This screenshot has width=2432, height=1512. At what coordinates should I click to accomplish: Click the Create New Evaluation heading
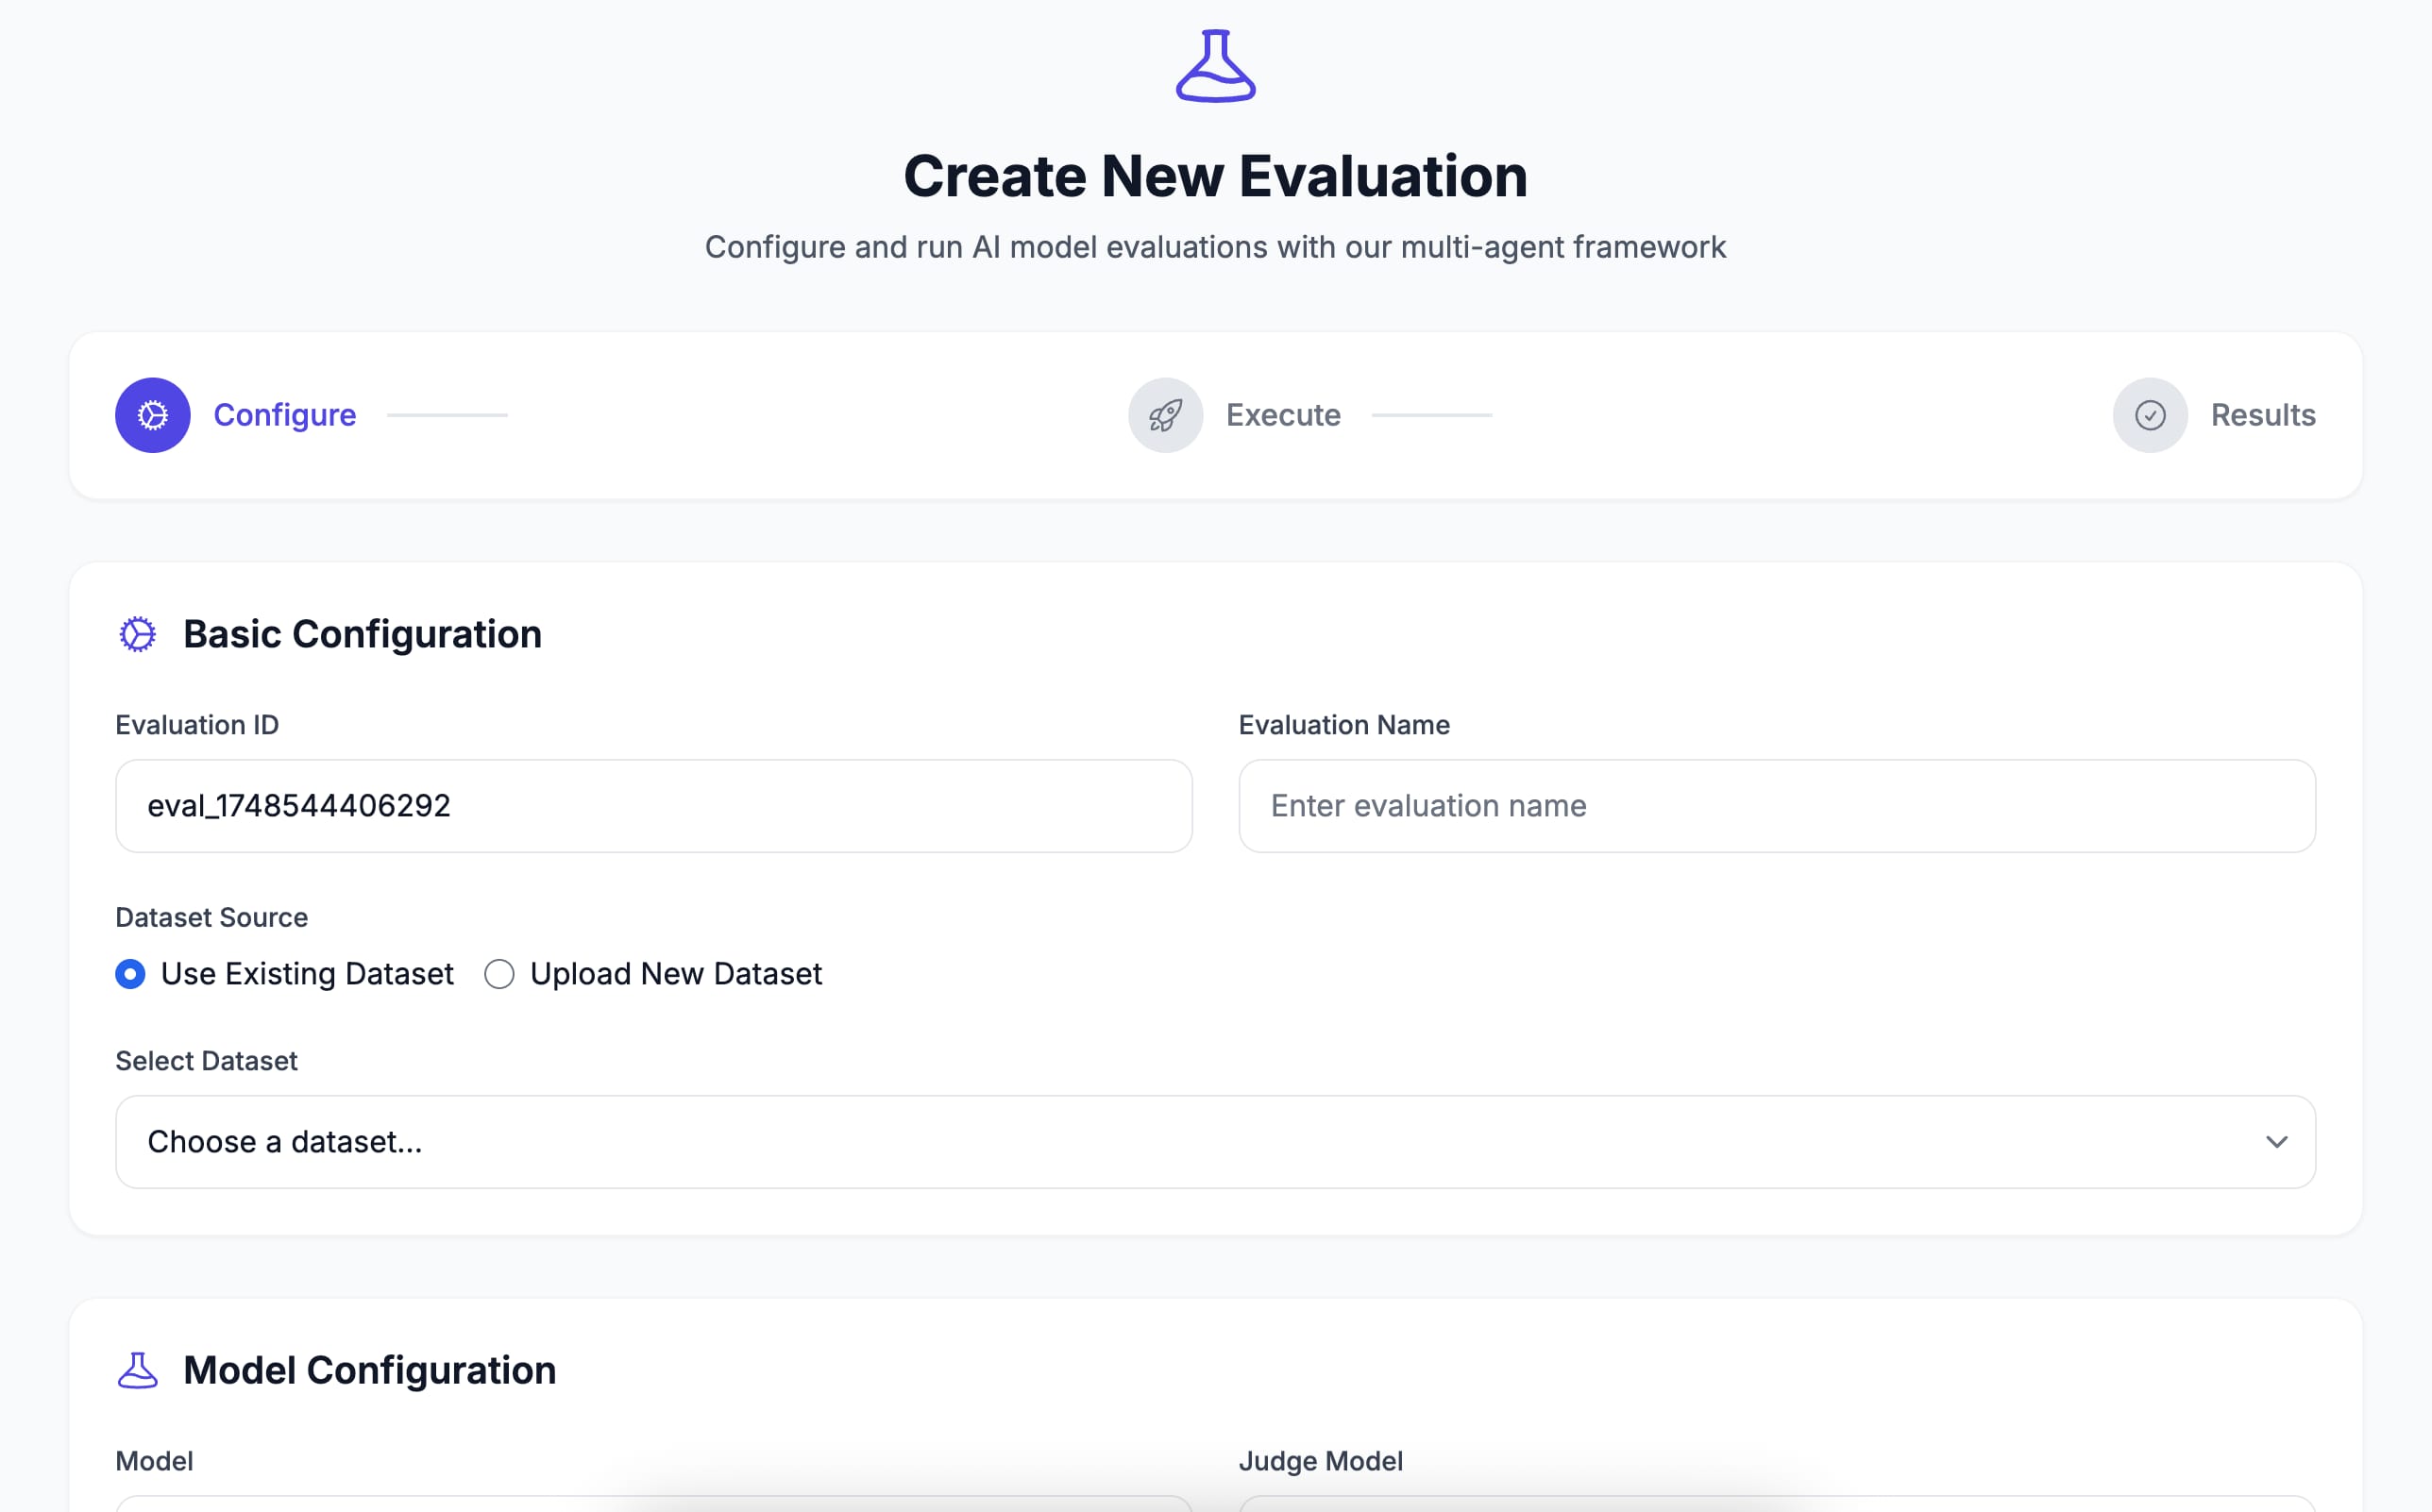1215,176
